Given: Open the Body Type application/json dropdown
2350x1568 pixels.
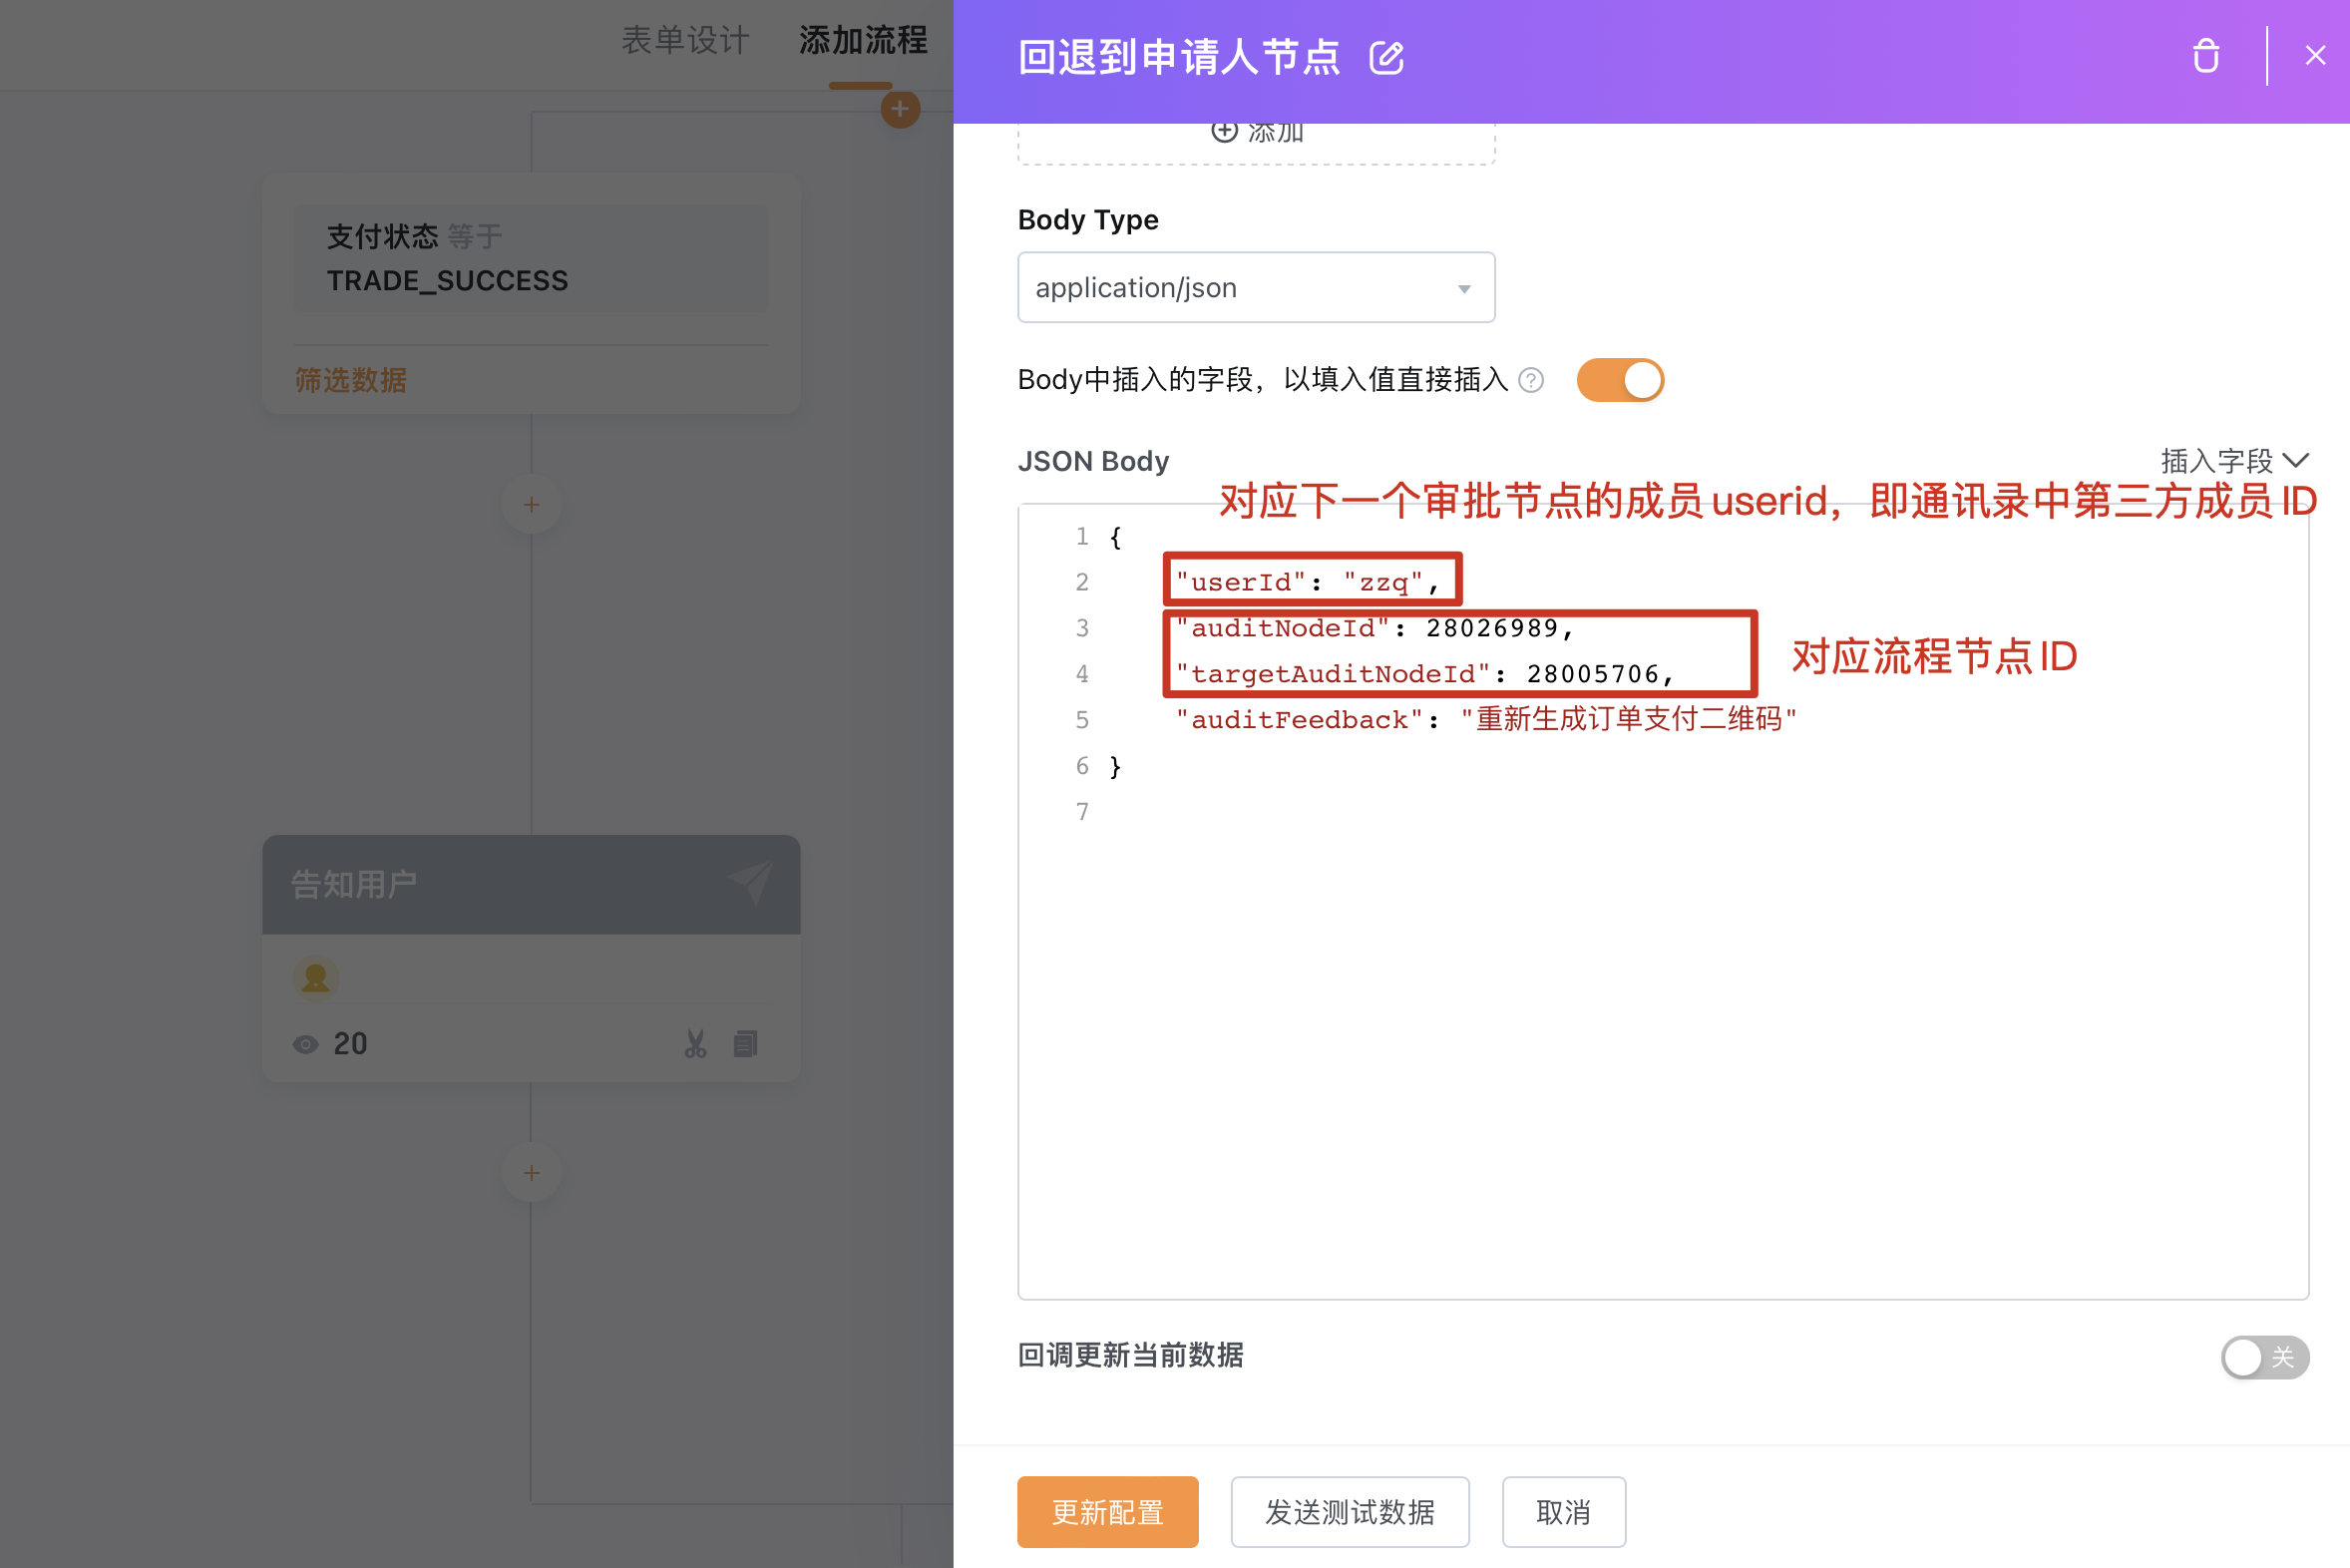Looking at the screenshot, I should click(x=1256, y=287).
